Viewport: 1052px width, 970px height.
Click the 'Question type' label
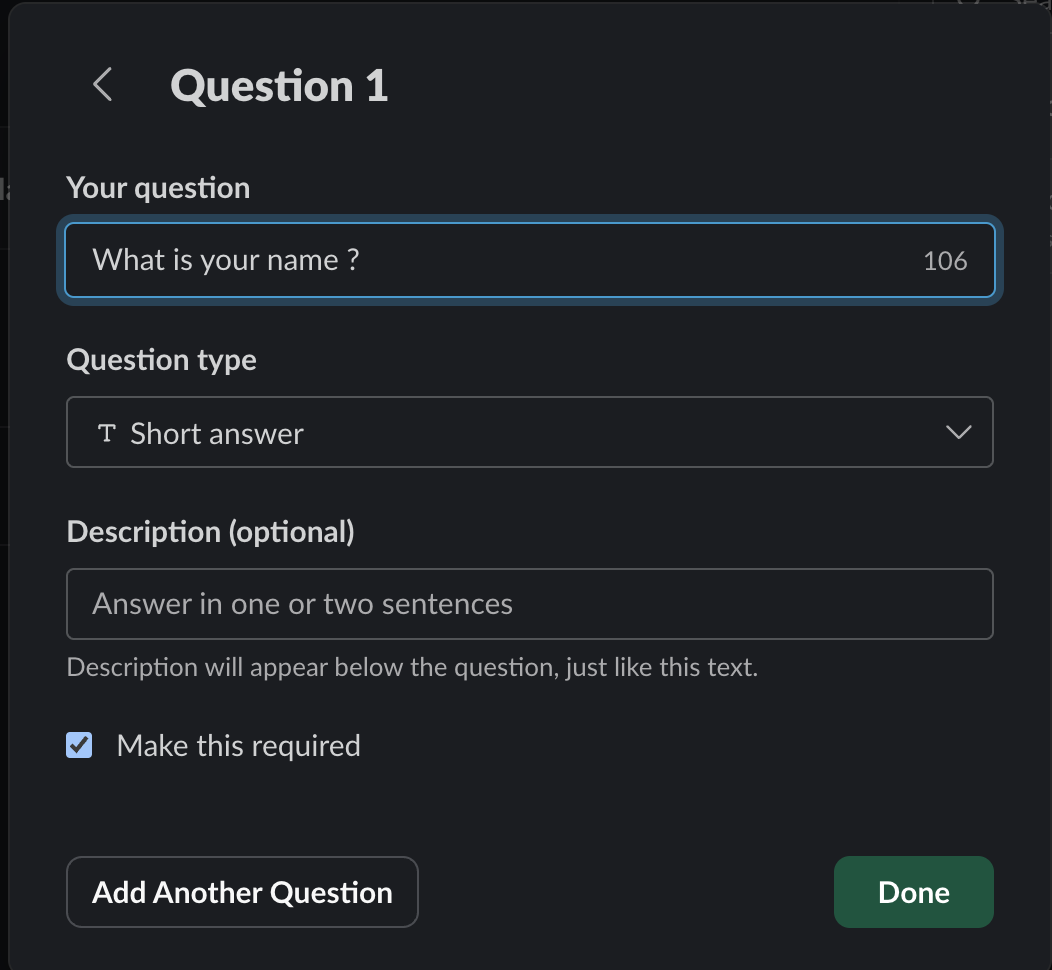(161, 360)
